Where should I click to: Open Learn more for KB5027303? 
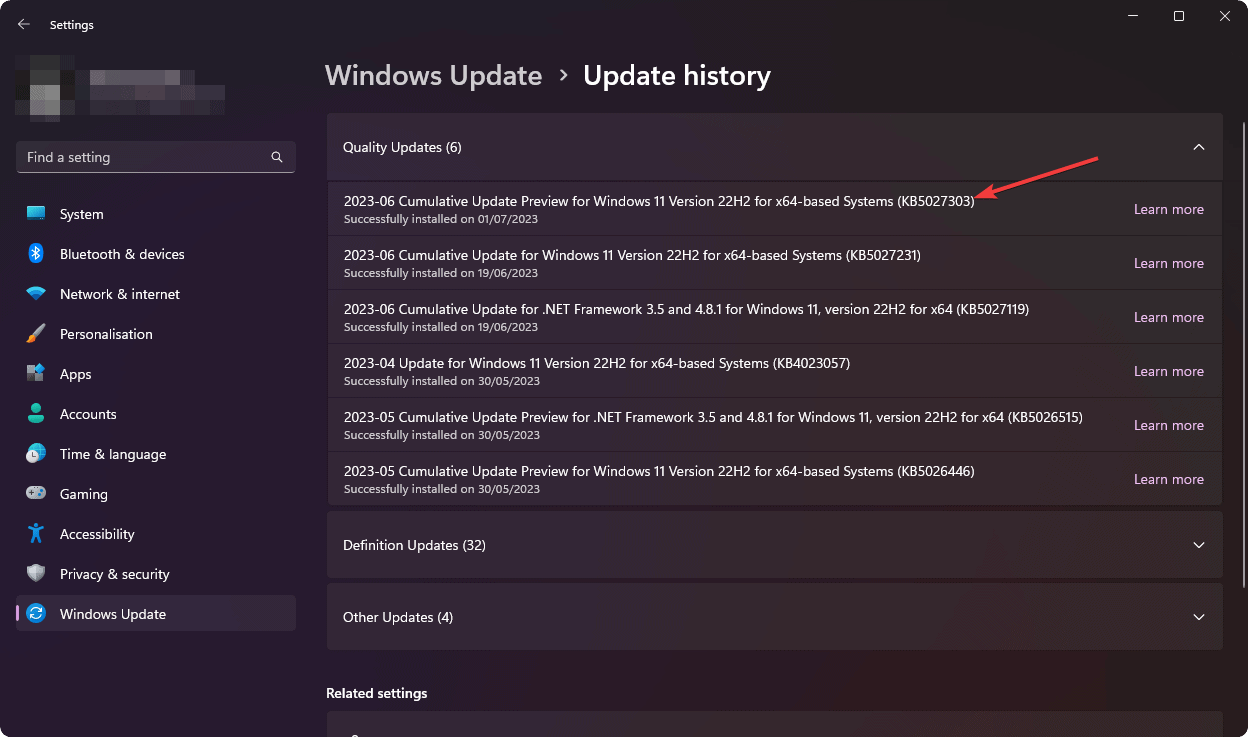click(1168, 208)
